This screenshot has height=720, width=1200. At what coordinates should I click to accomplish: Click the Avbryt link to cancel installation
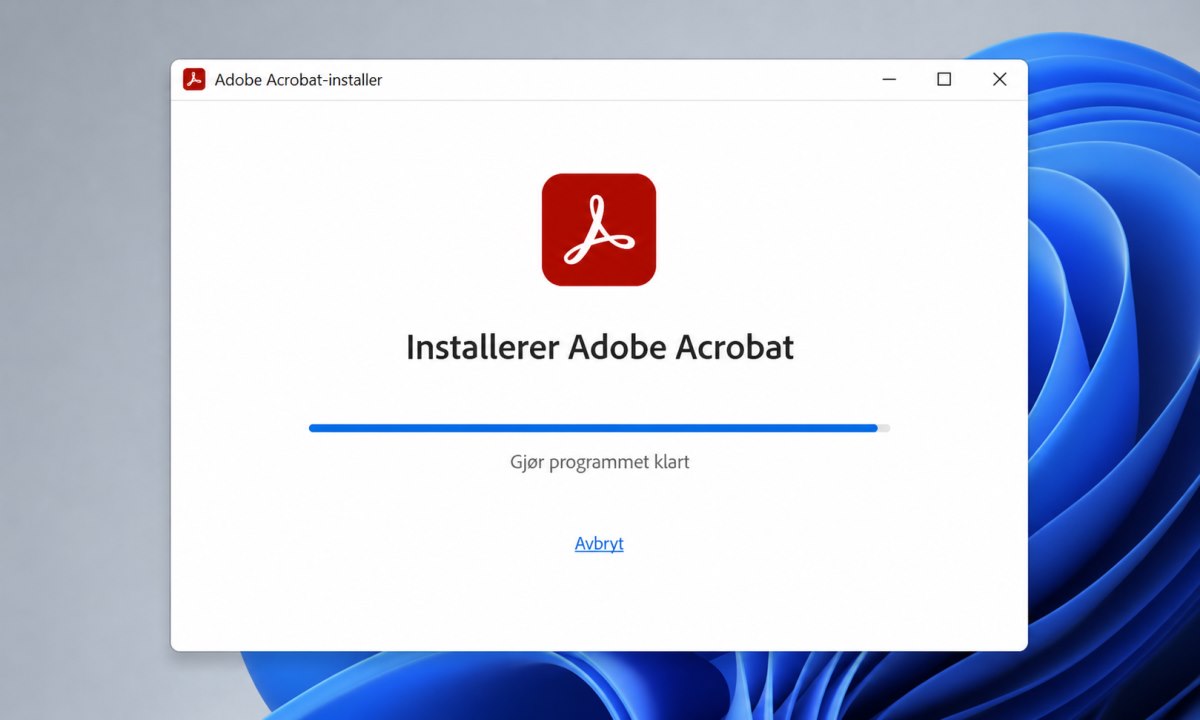point(599,544)
